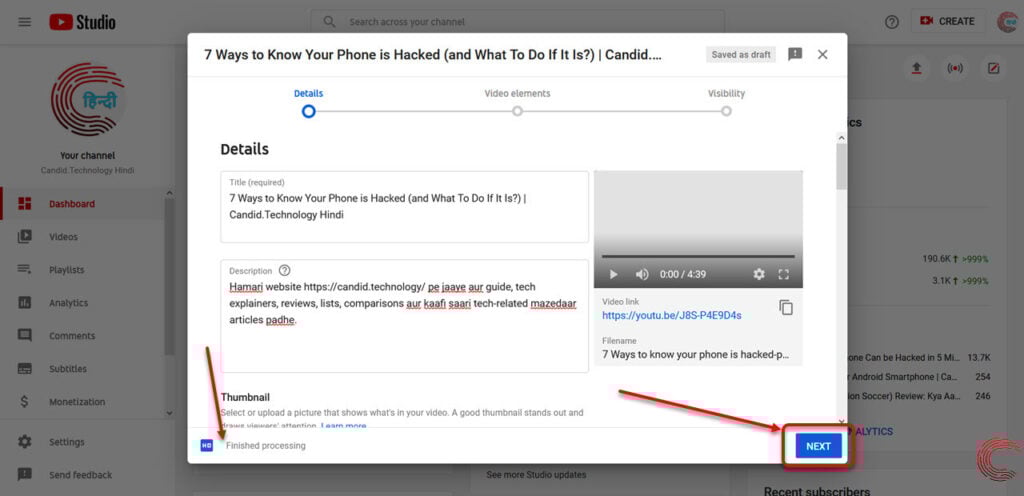Click the Your channel label
The image size is (1024, 496).
click(88, 155)
